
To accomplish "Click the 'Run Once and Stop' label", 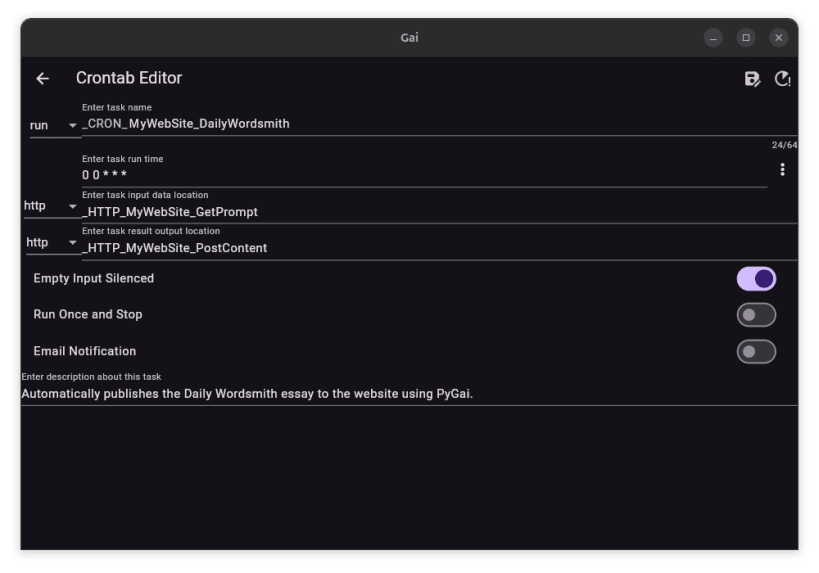I will [x=88, y=314].
